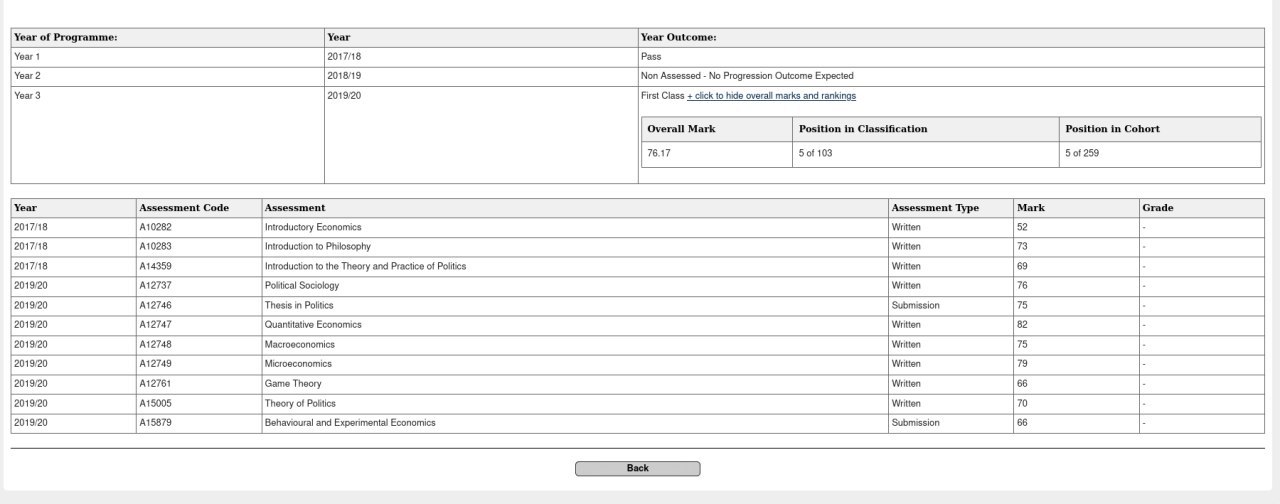Screen dimensions: 1280x504
Task: Click assessment code A12748
Action: pos(155,344)
